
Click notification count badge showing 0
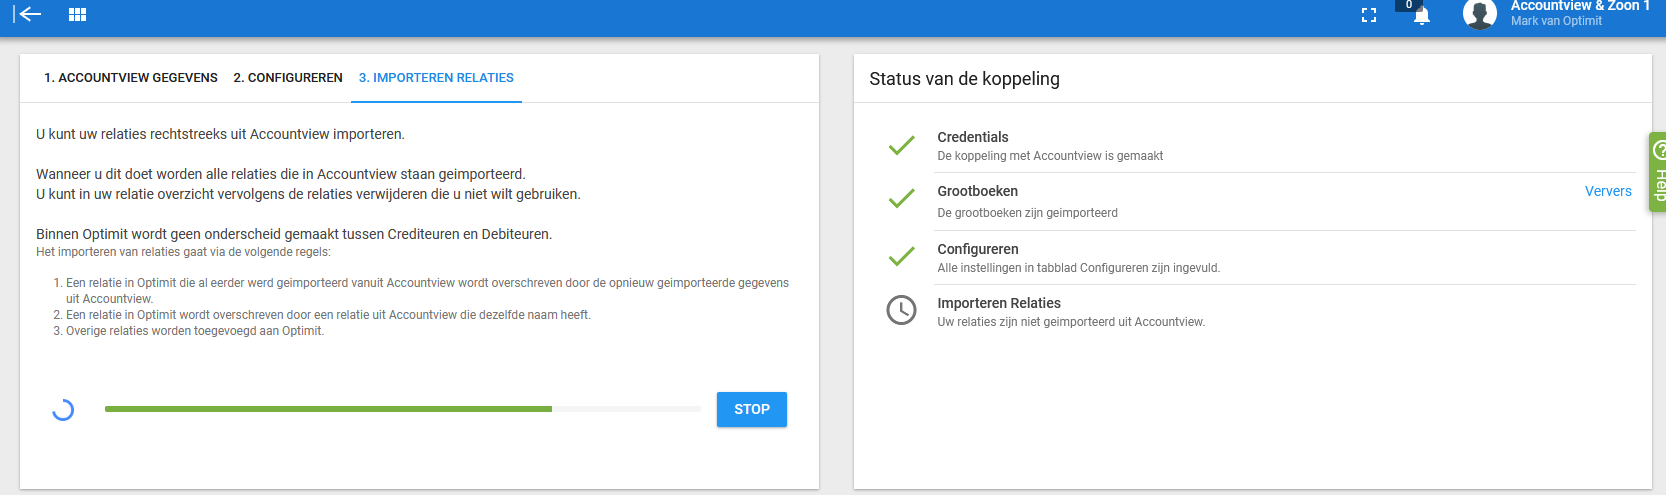coord(1409,5)
